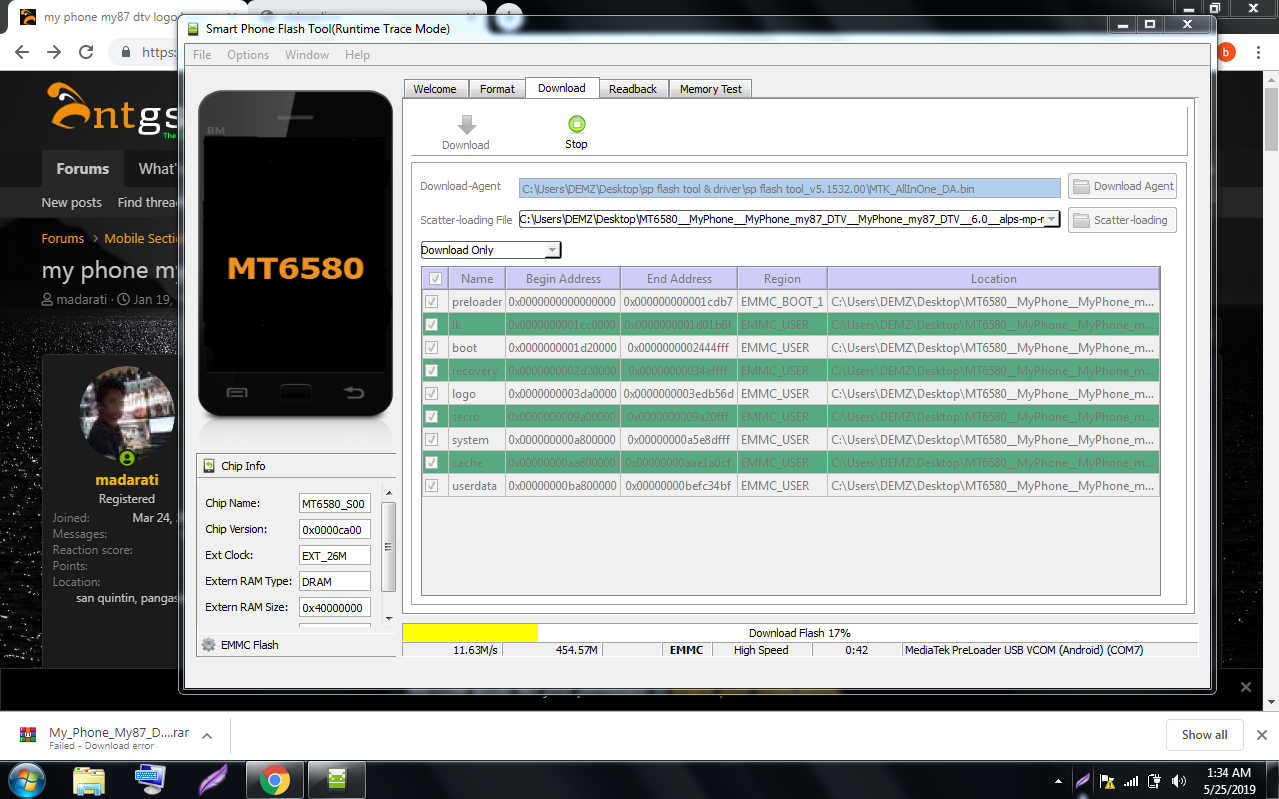Viewport: 1279px width, 799px height.
Task: Open the computer monitor app in taskbar
Action: [x=150, y=780]
